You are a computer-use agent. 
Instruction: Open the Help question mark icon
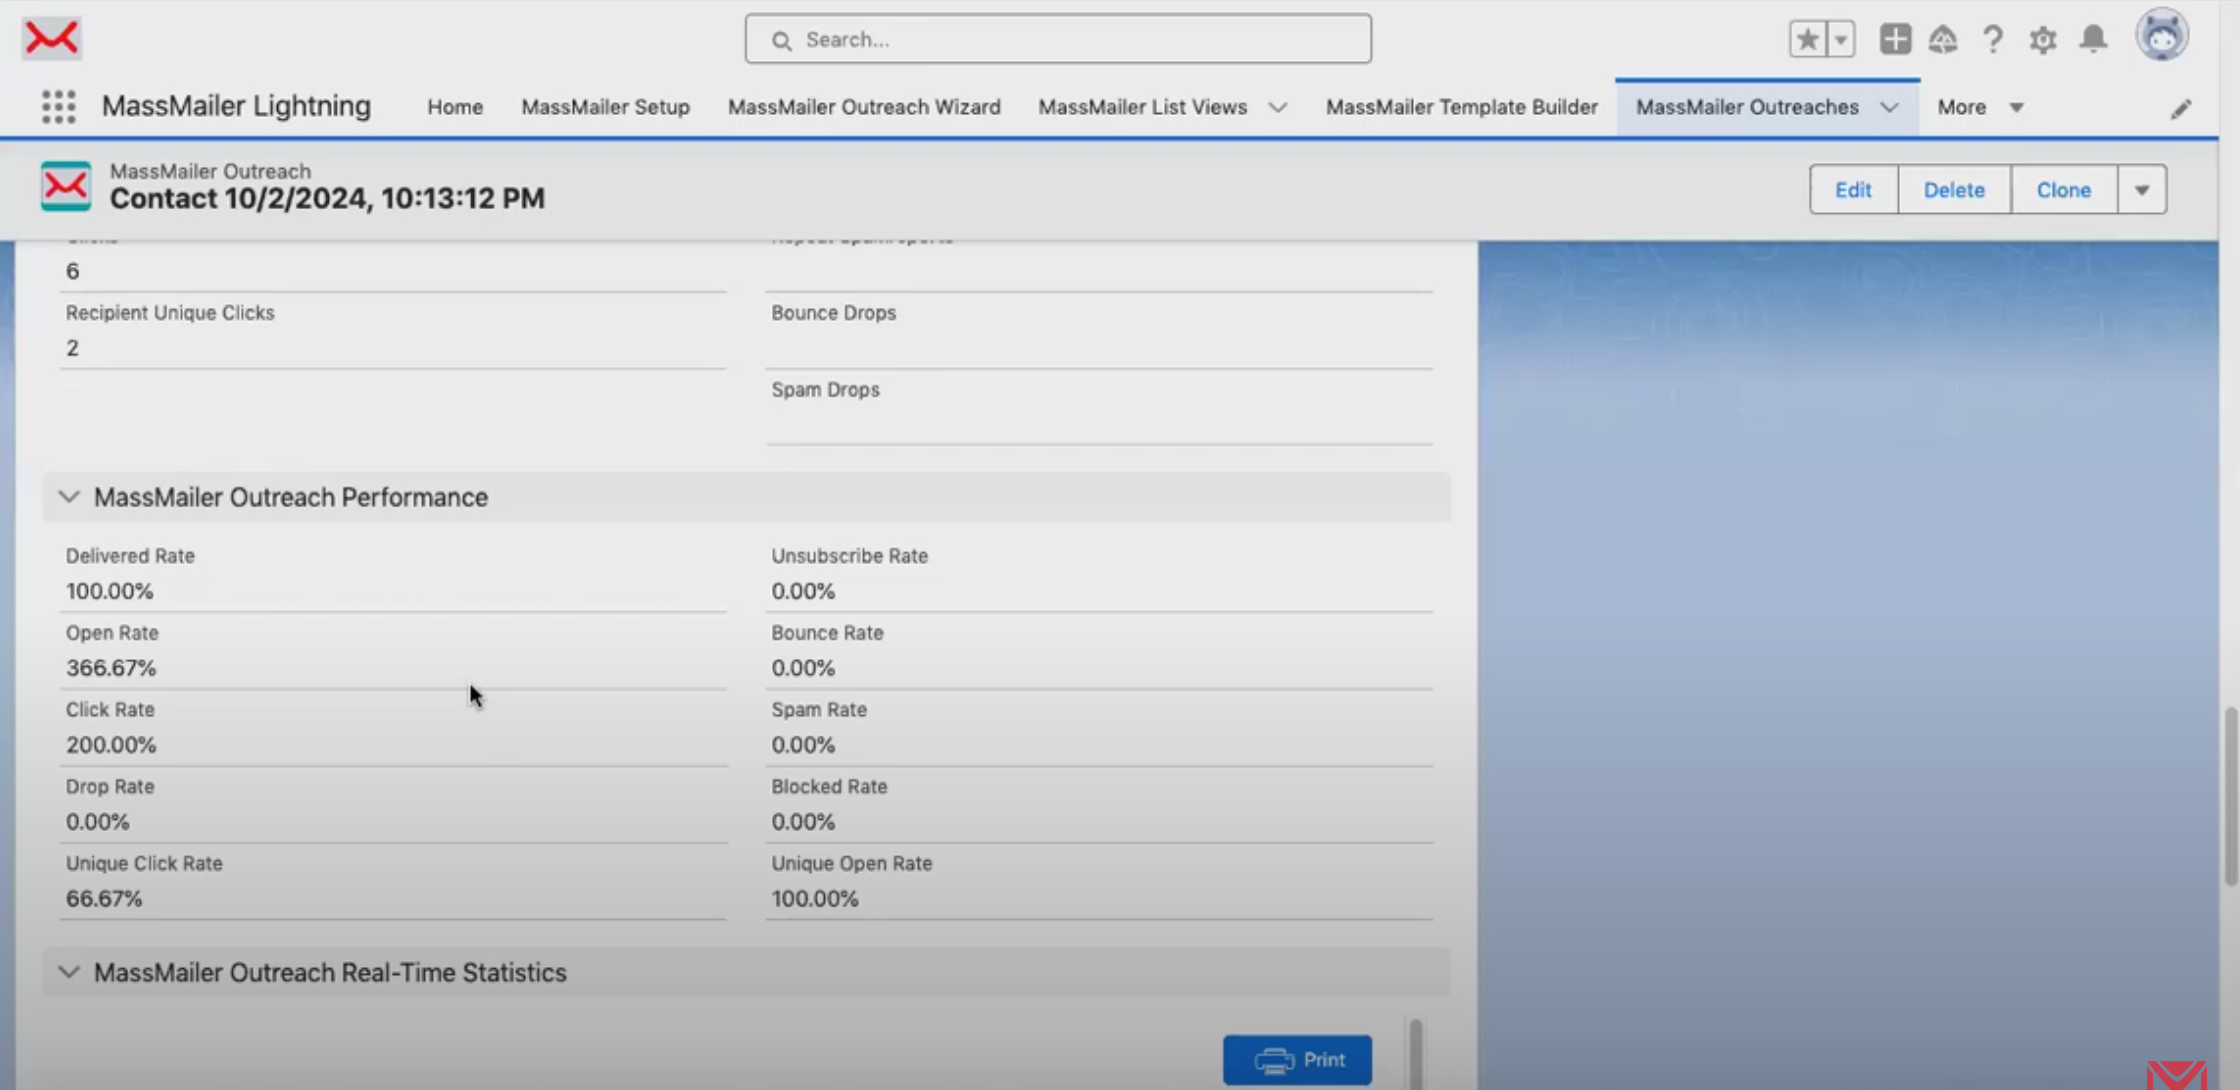click(1992, 39)
